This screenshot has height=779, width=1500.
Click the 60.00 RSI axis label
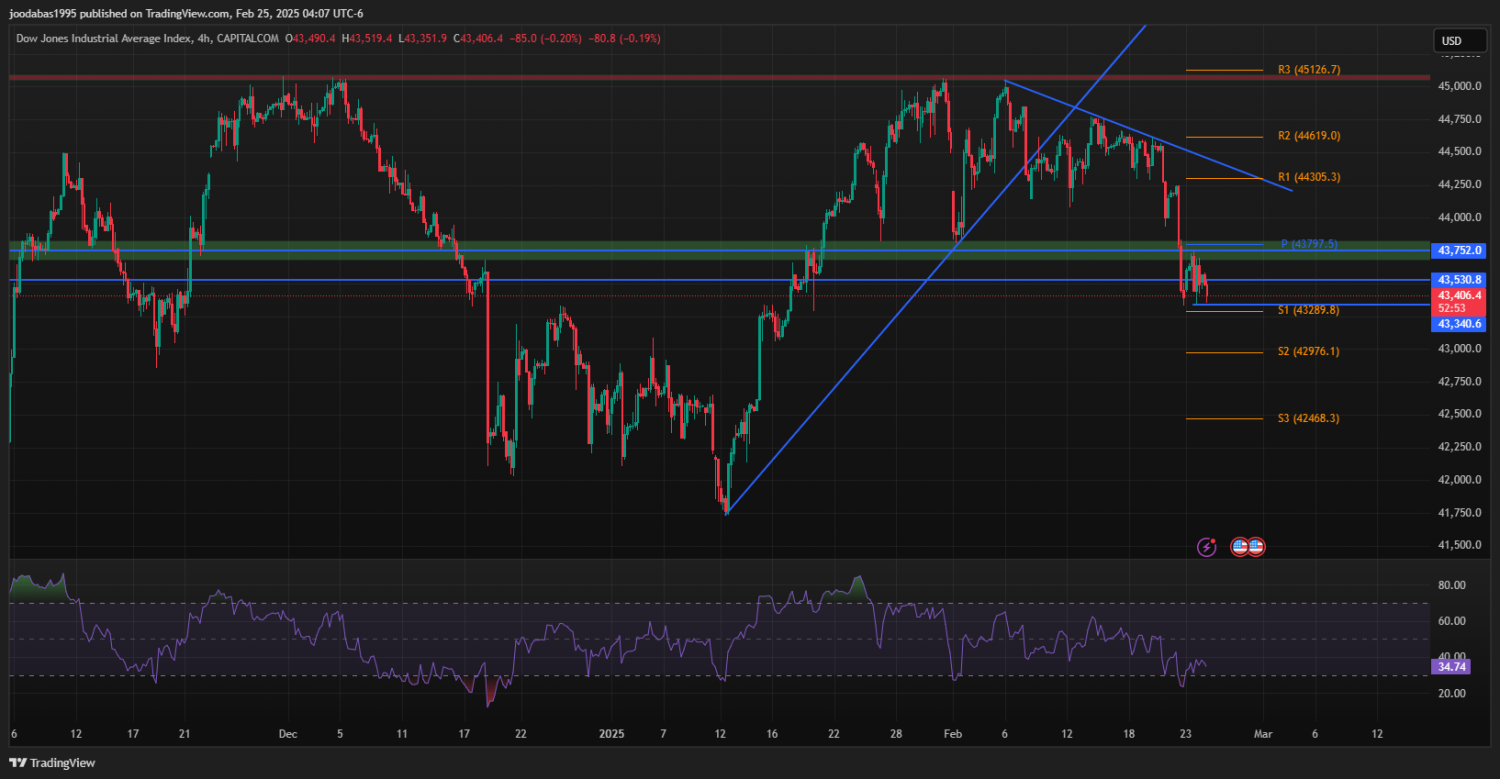pos(1452,621)
